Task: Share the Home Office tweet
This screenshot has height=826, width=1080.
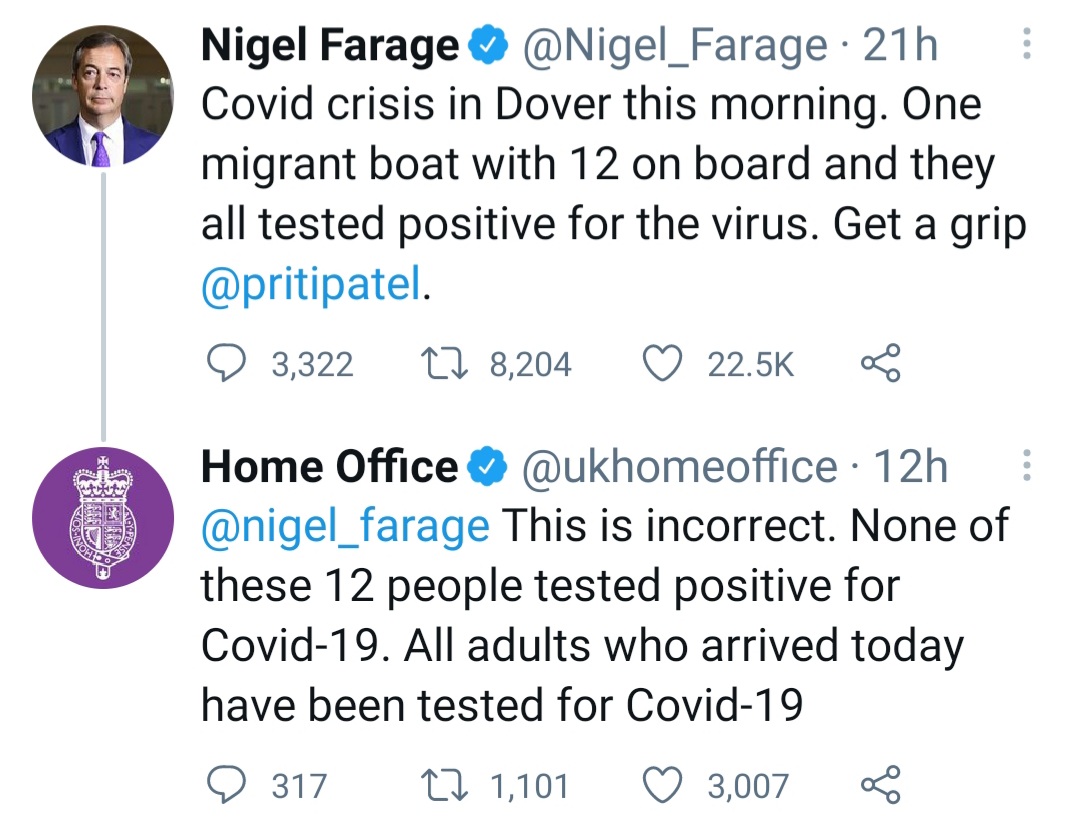Action: pyautogui.click(x=881, y=785)
